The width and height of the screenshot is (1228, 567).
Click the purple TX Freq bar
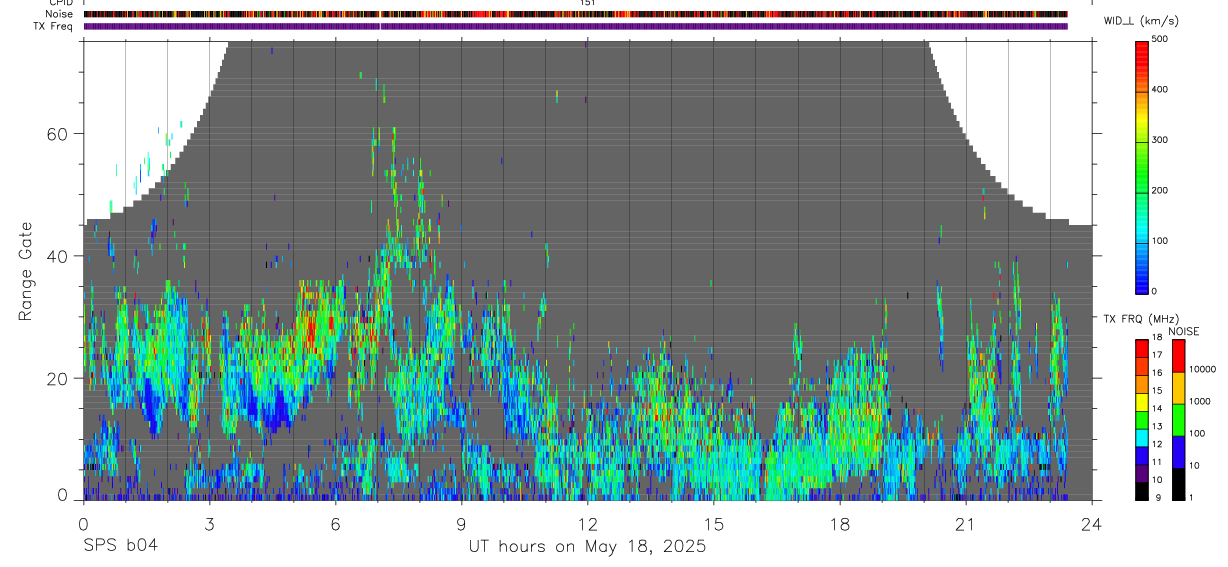coord(575,26)
